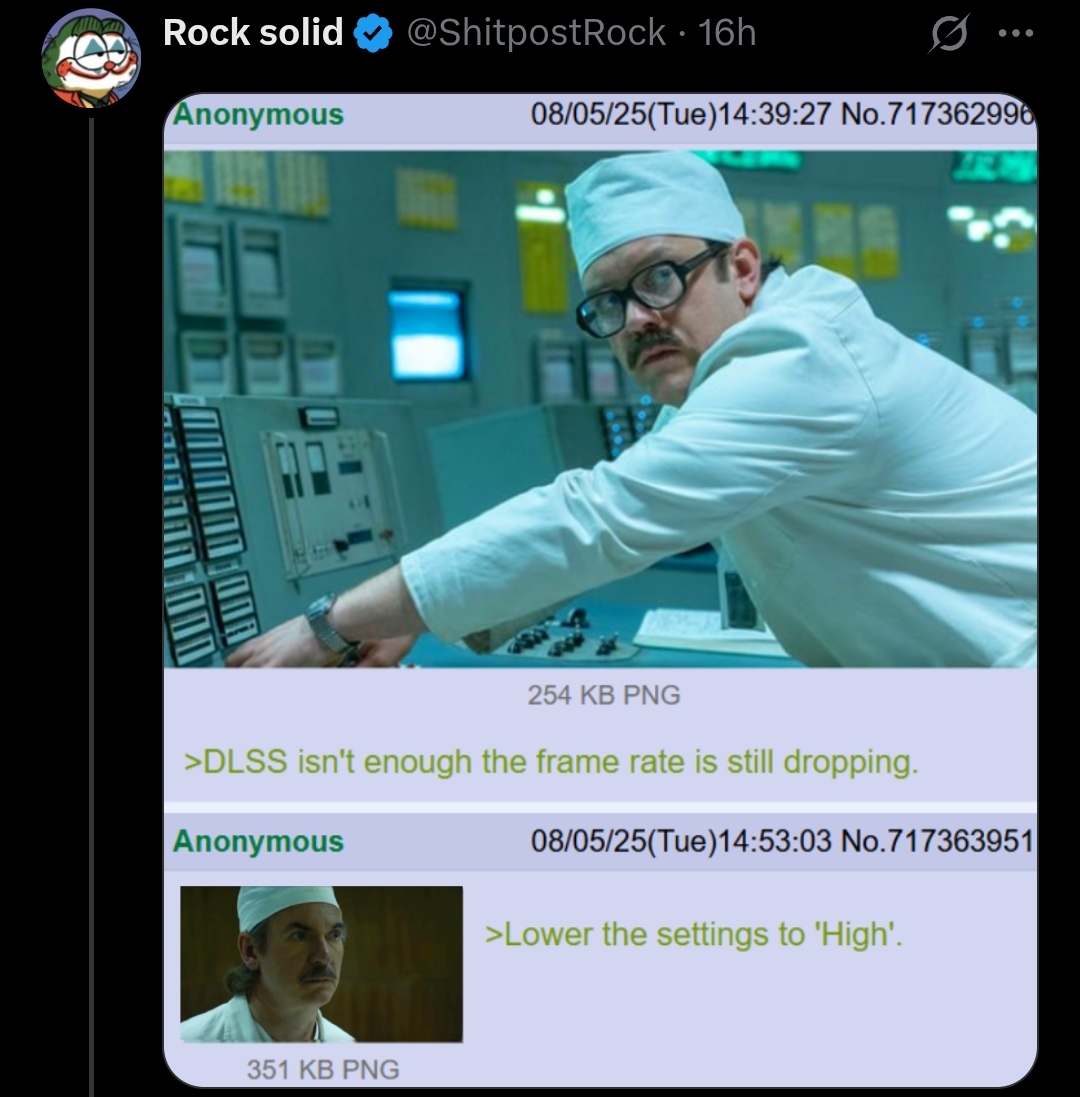Click the 16h timestamp
This screenshot has height=1097, width=1080.
click(727, 33)
